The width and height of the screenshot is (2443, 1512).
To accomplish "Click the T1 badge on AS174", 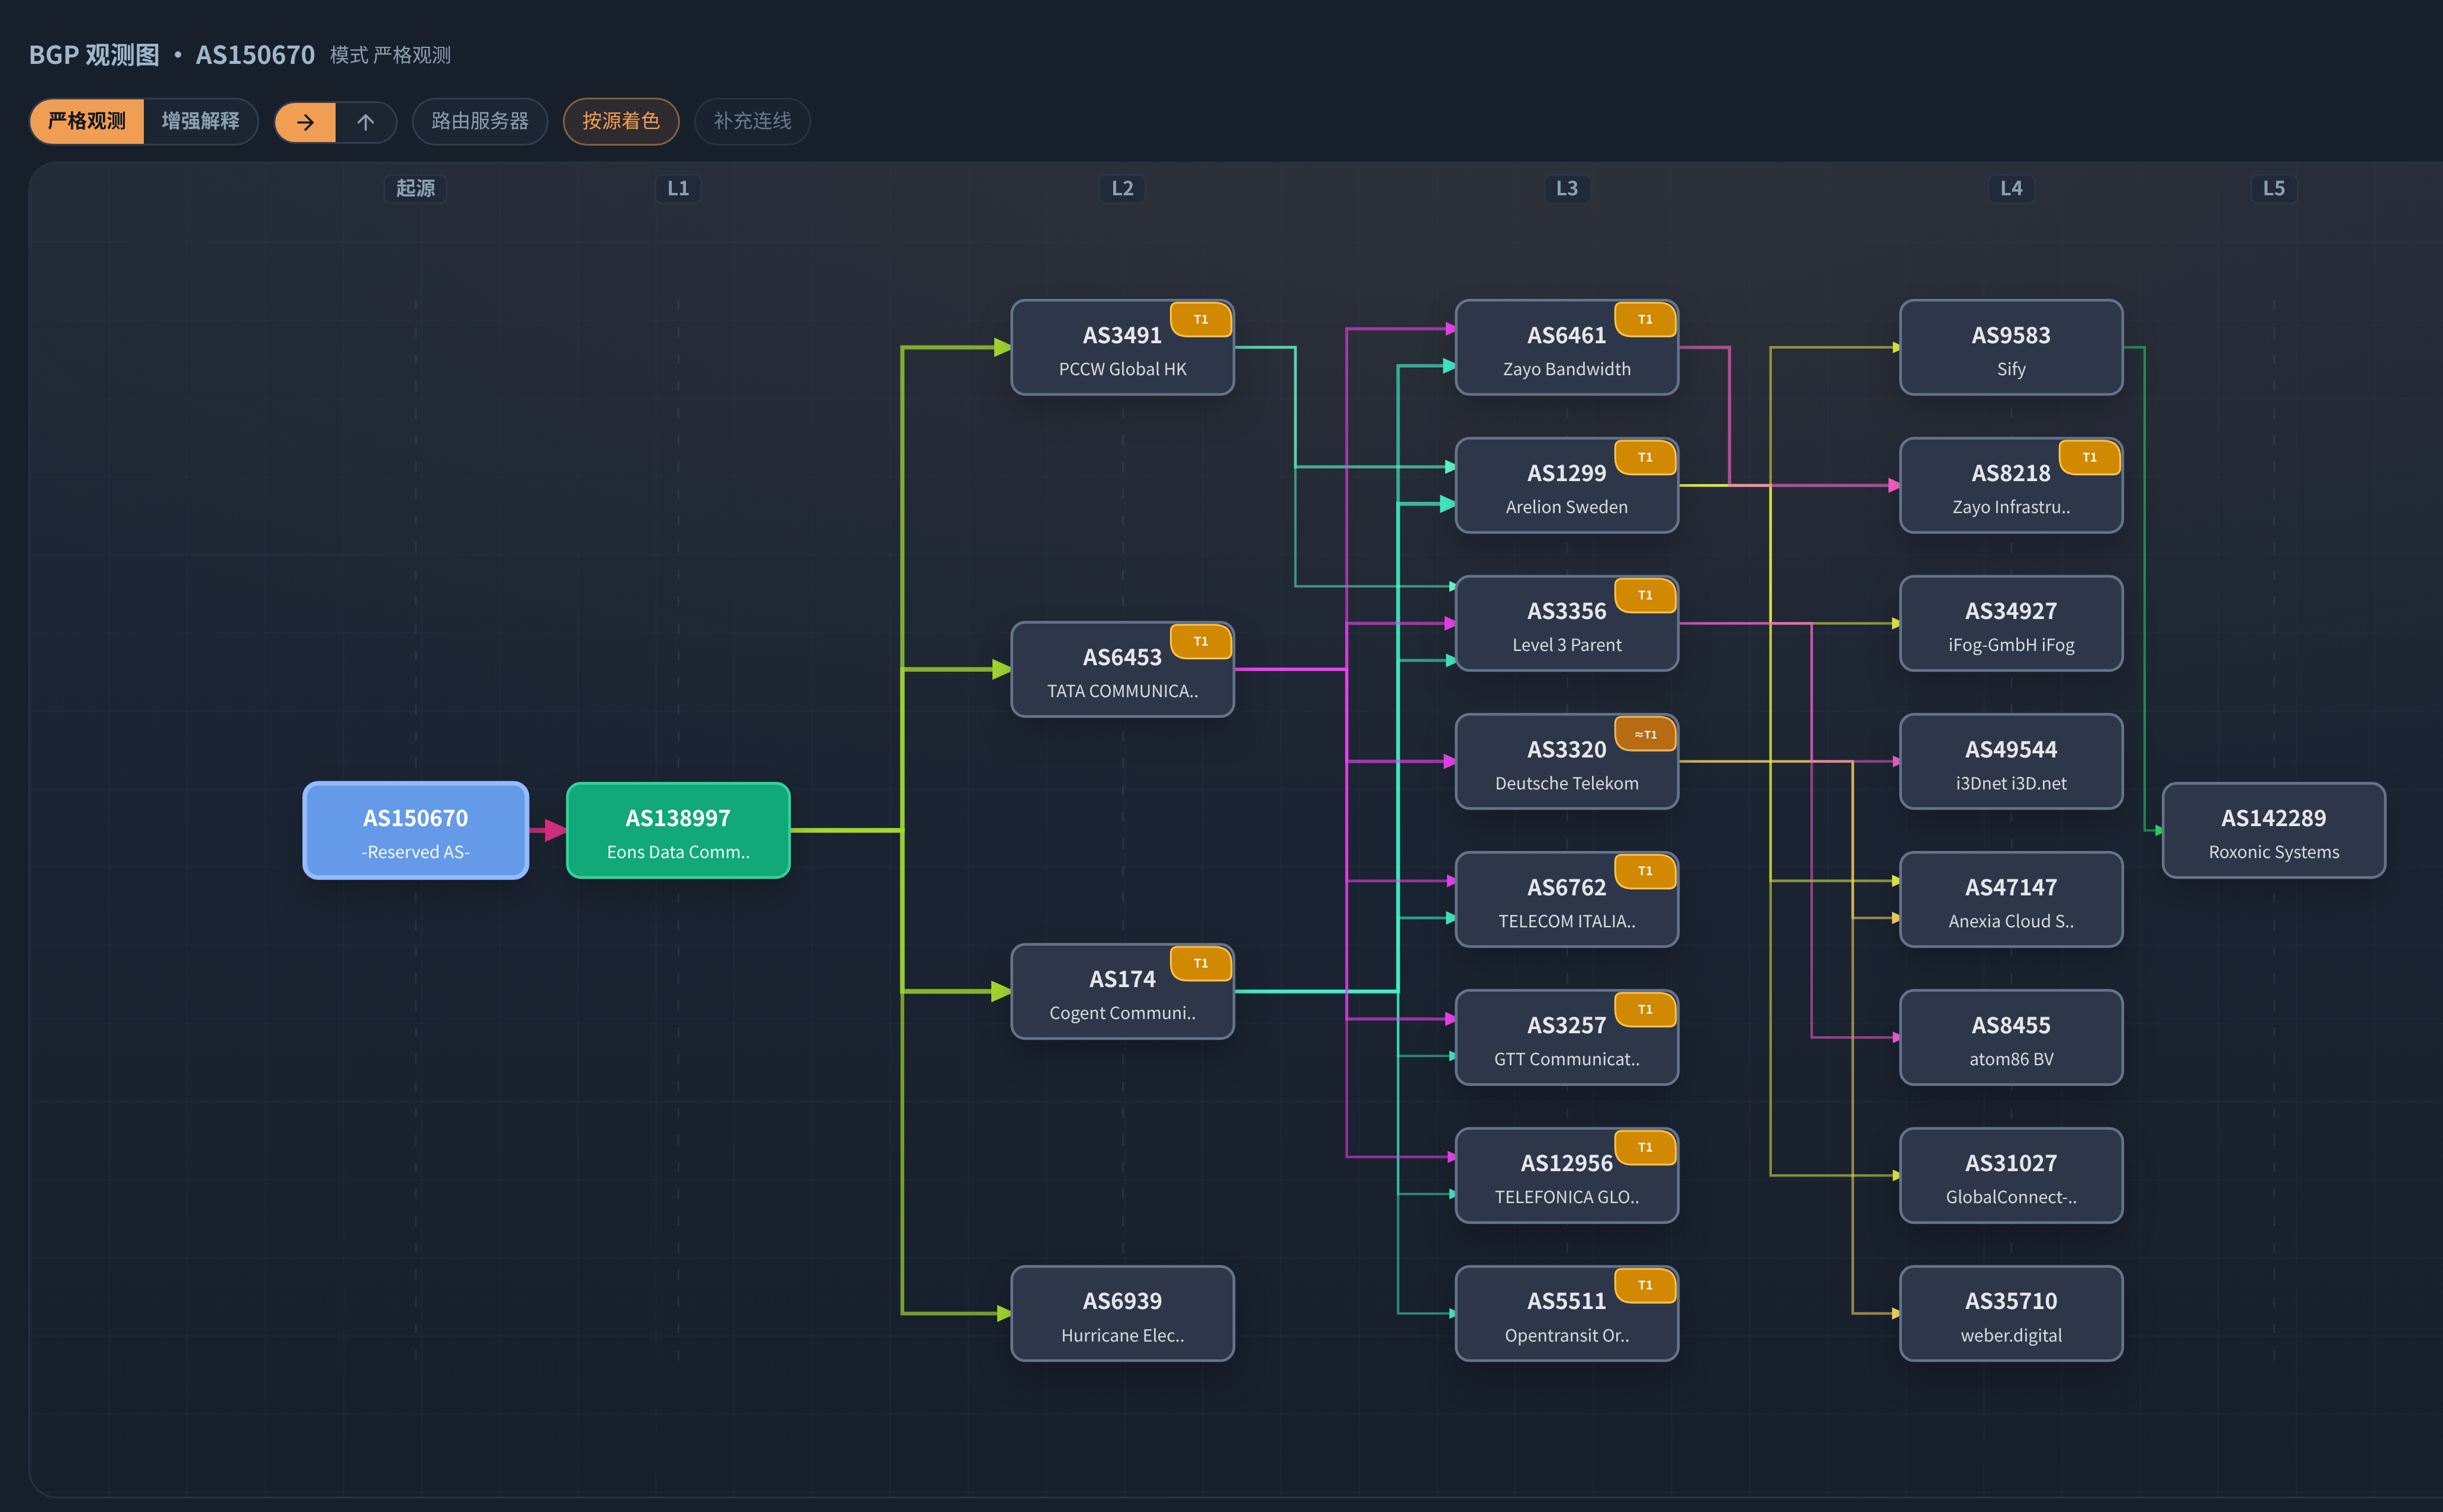I will click(1200, 963).
